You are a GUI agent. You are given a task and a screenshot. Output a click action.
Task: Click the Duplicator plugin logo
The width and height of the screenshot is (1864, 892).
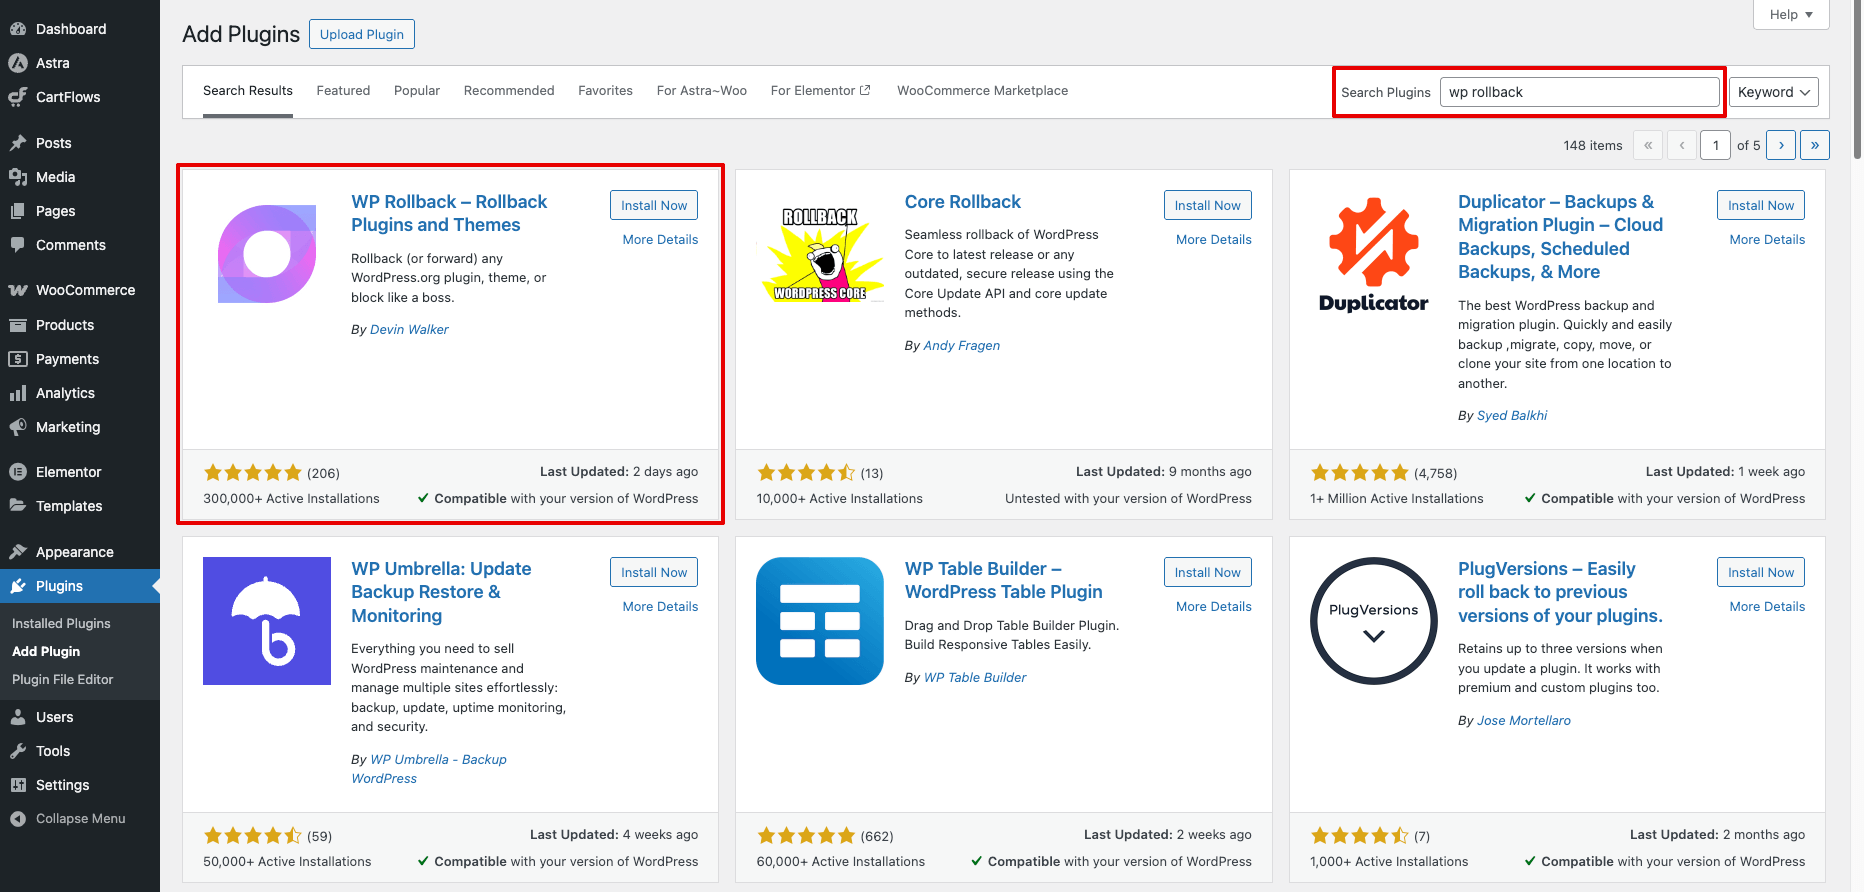[1374, 254]
